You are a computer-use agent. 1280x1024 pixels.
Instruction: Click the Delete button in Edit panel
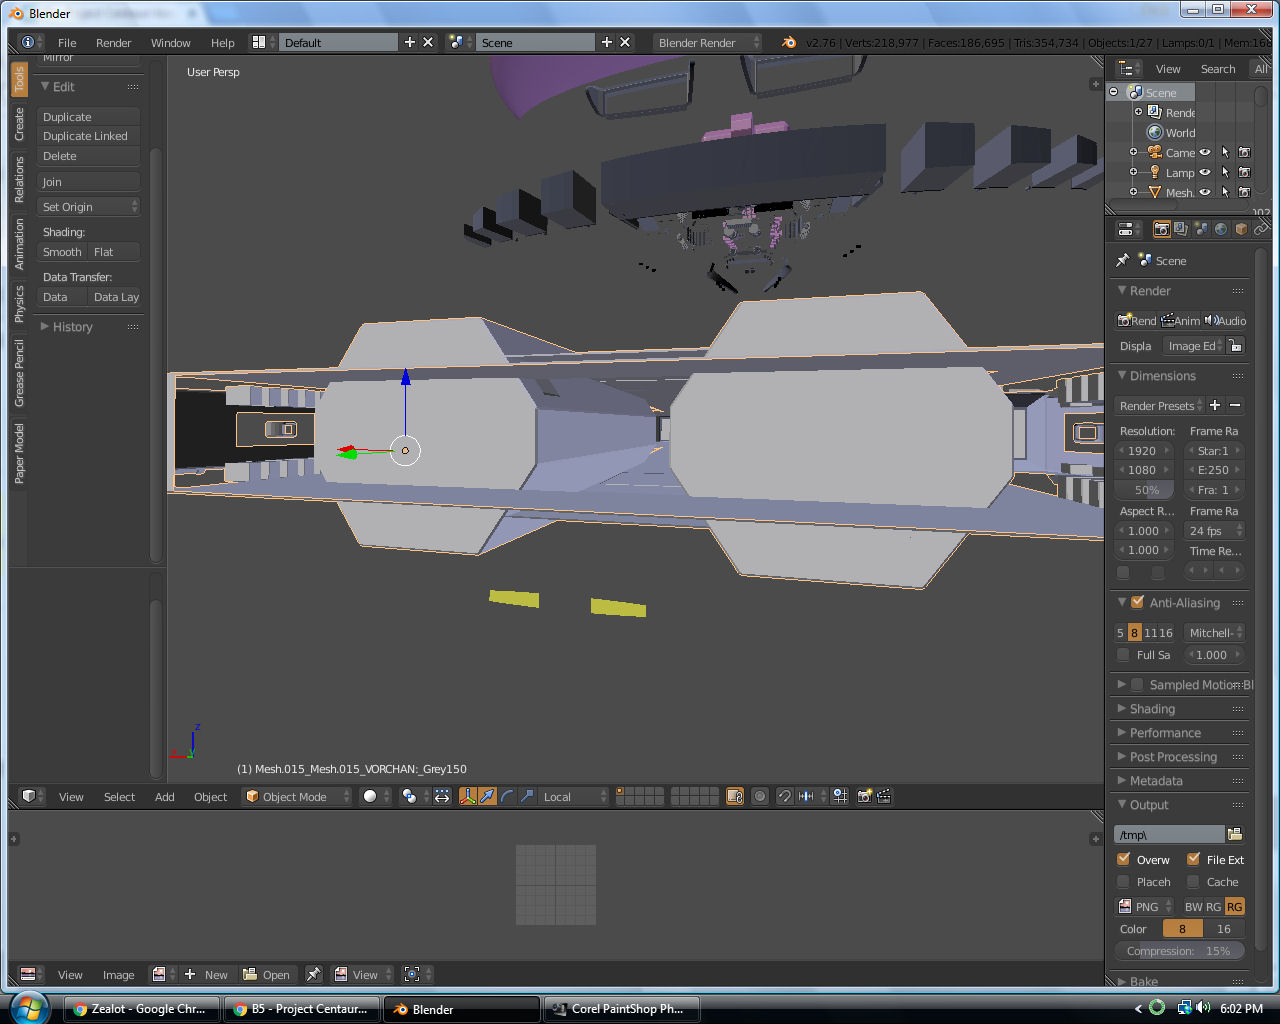click(x=89, y=155)
